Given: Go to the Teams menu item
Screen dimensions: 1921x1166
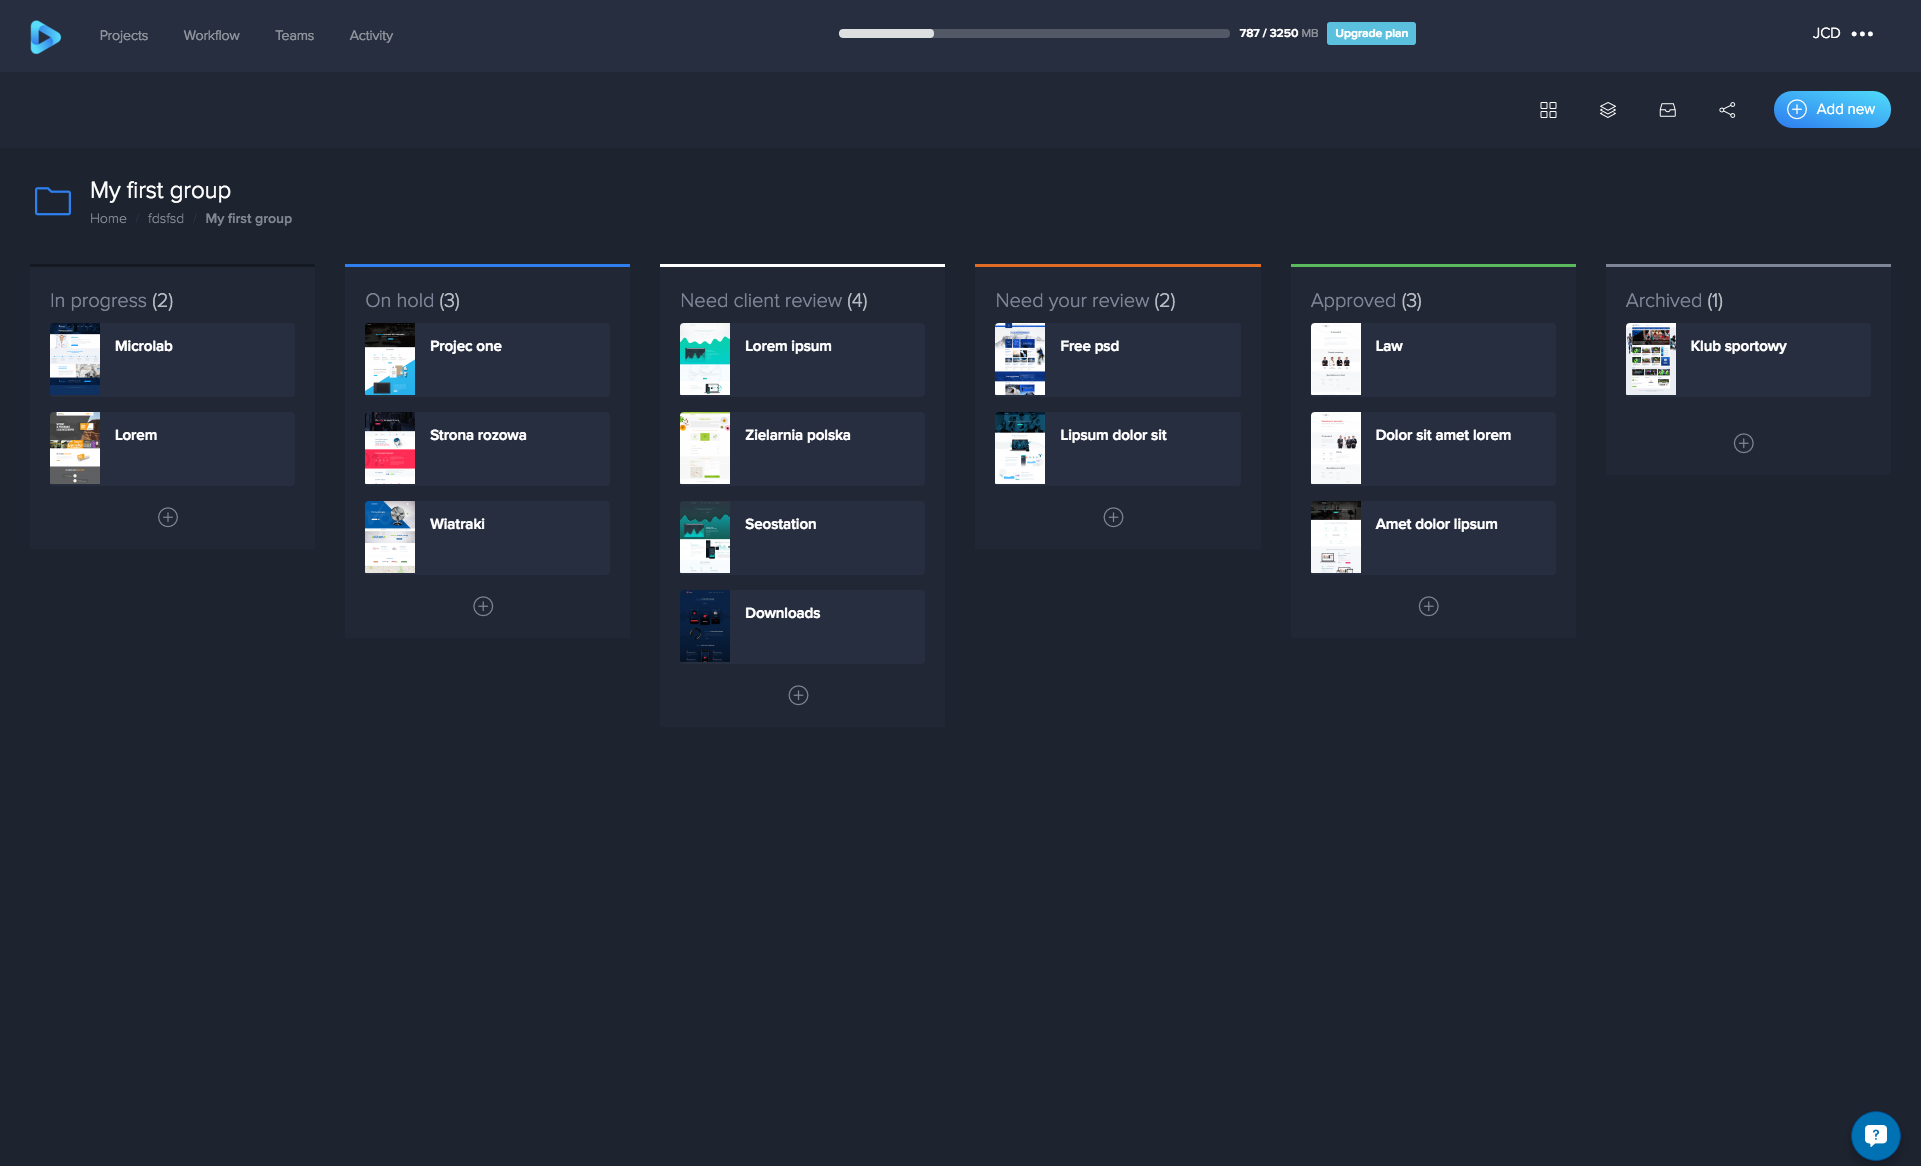Looking at the screenshot, I should (x=294, y=35).
